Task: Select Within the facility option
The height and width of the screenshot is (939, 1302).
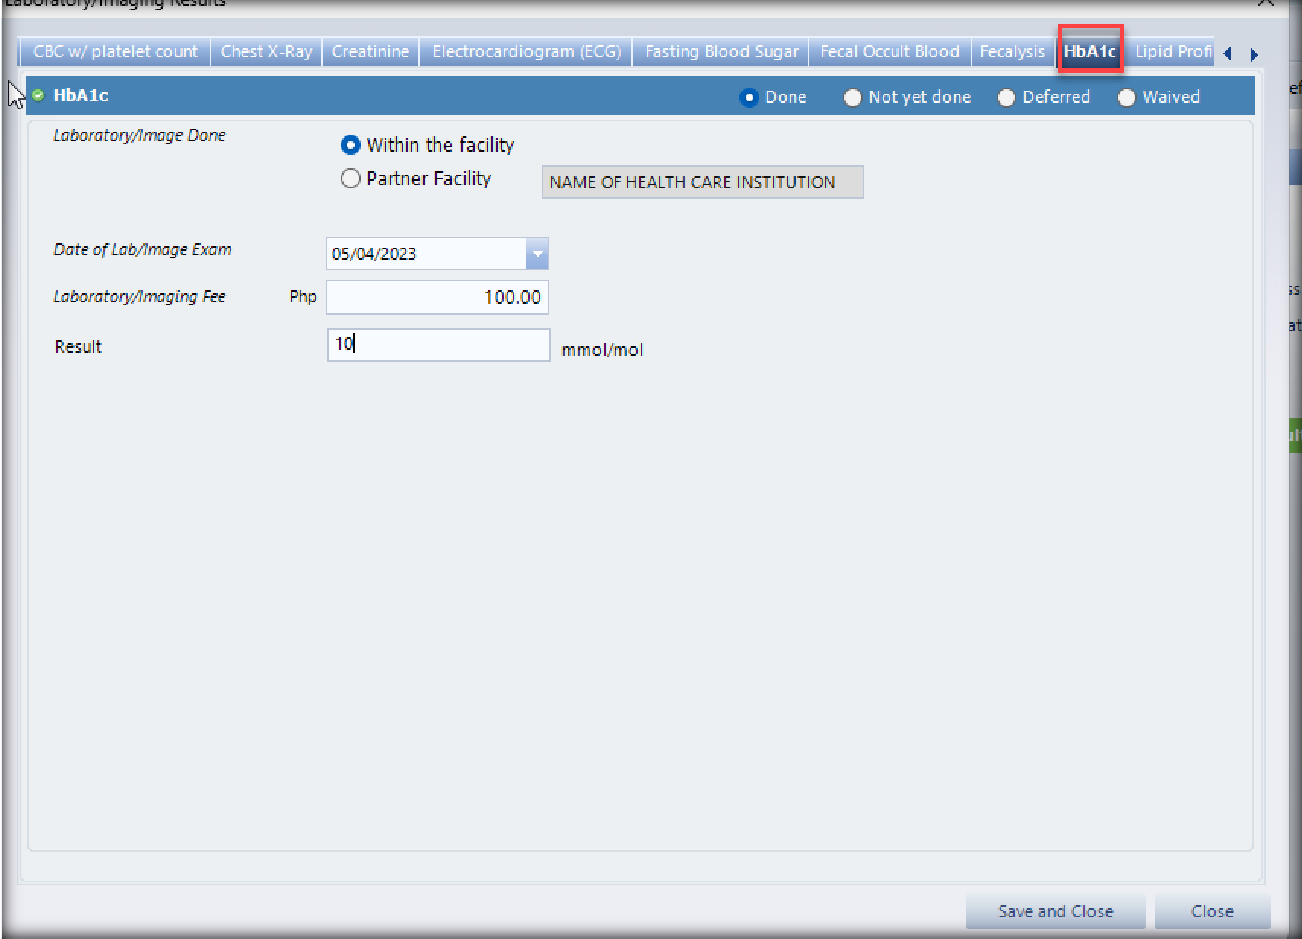Action: (x=351, y=145)
